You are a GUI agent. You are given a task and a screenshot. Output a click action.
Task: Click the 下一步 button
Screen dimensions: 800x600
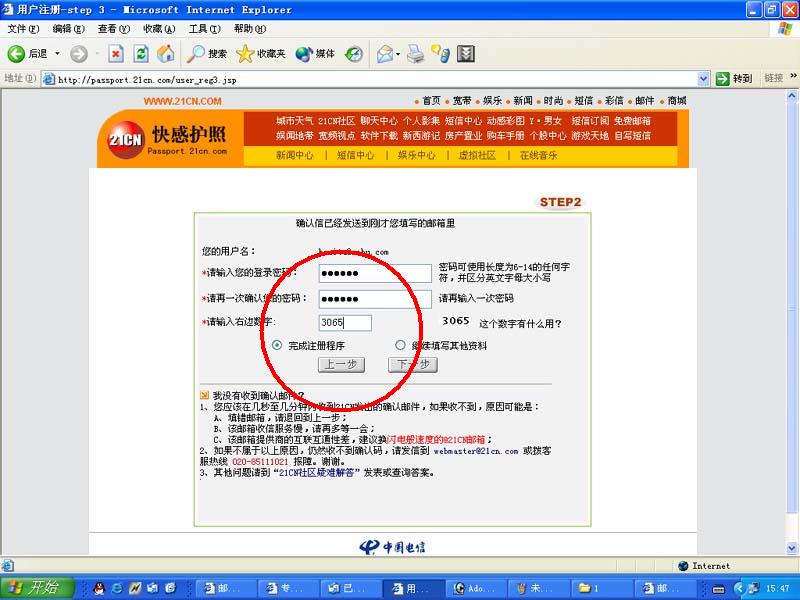click(413, 364)
